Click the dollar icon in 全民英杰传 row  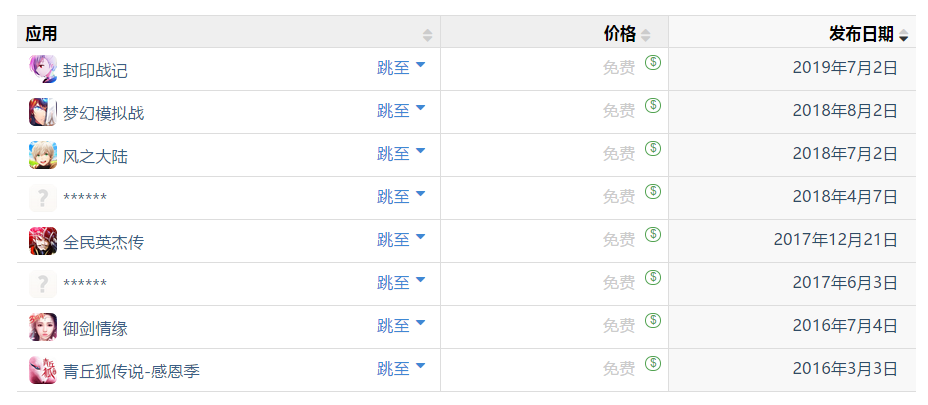(653, 234)
